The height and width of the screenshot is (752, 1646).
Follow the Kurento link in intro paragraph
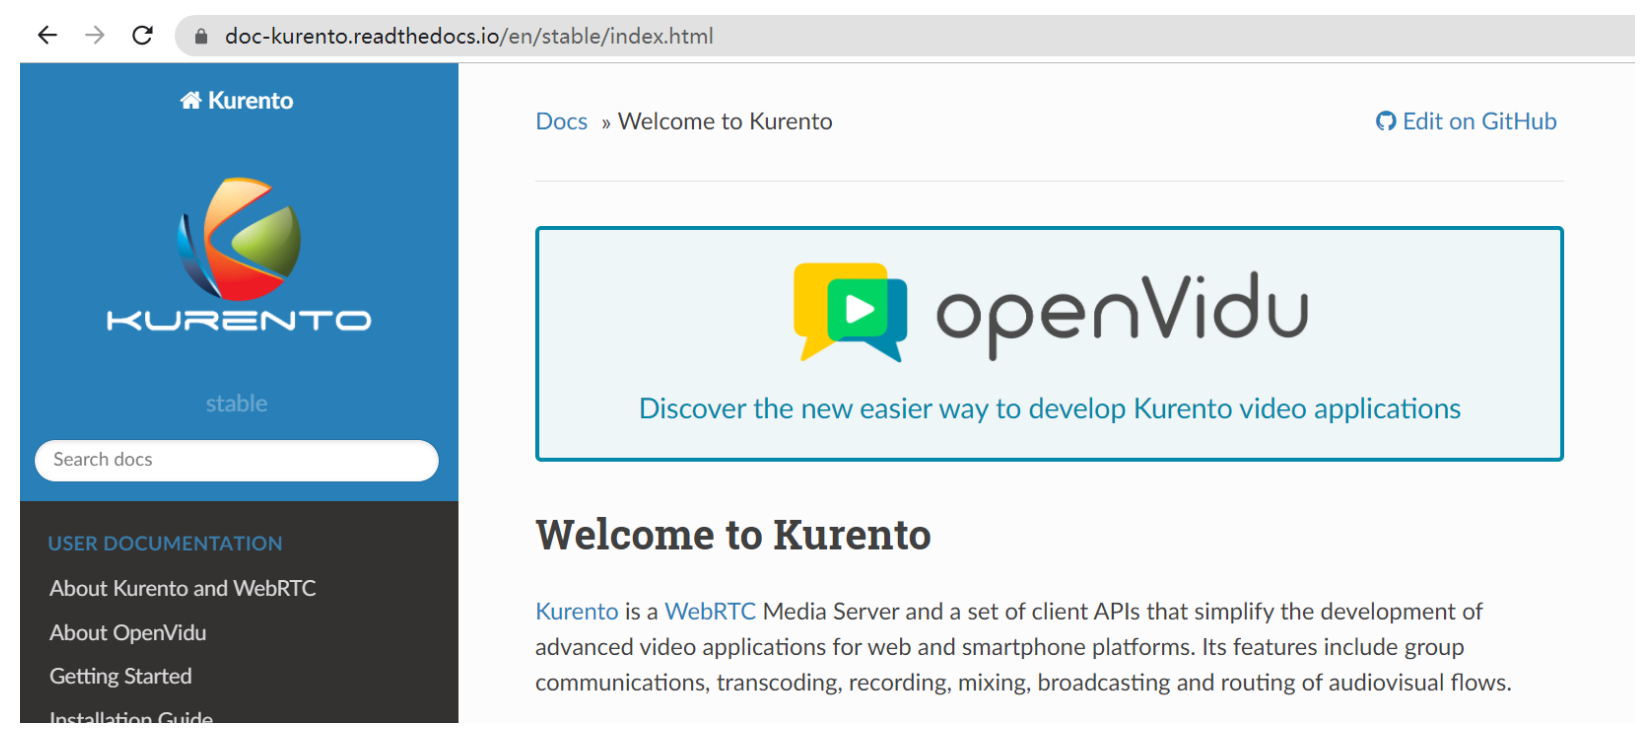(577, 612)
